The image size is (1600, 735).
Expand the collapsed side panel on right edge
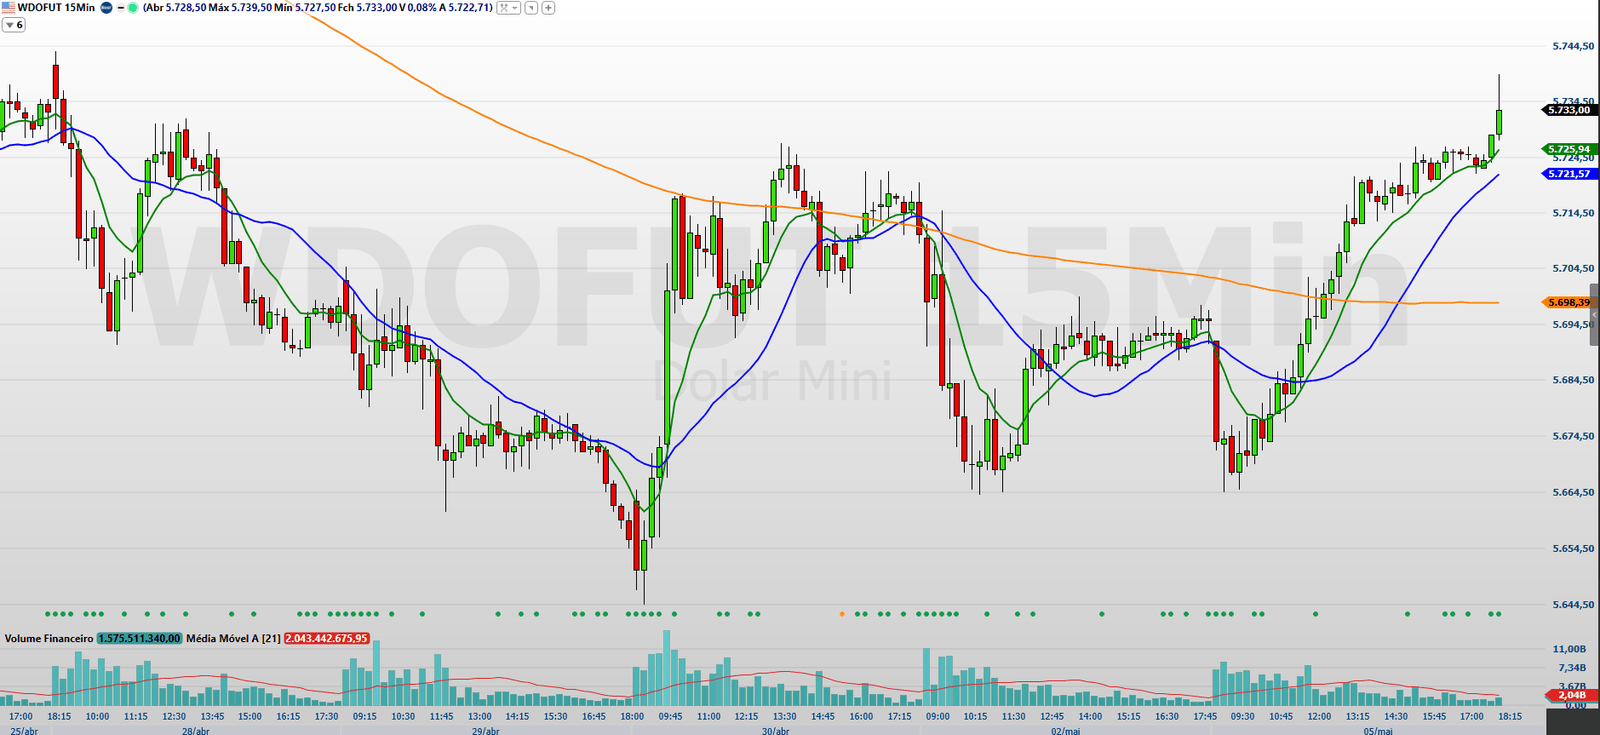[x=1594, y=315]
